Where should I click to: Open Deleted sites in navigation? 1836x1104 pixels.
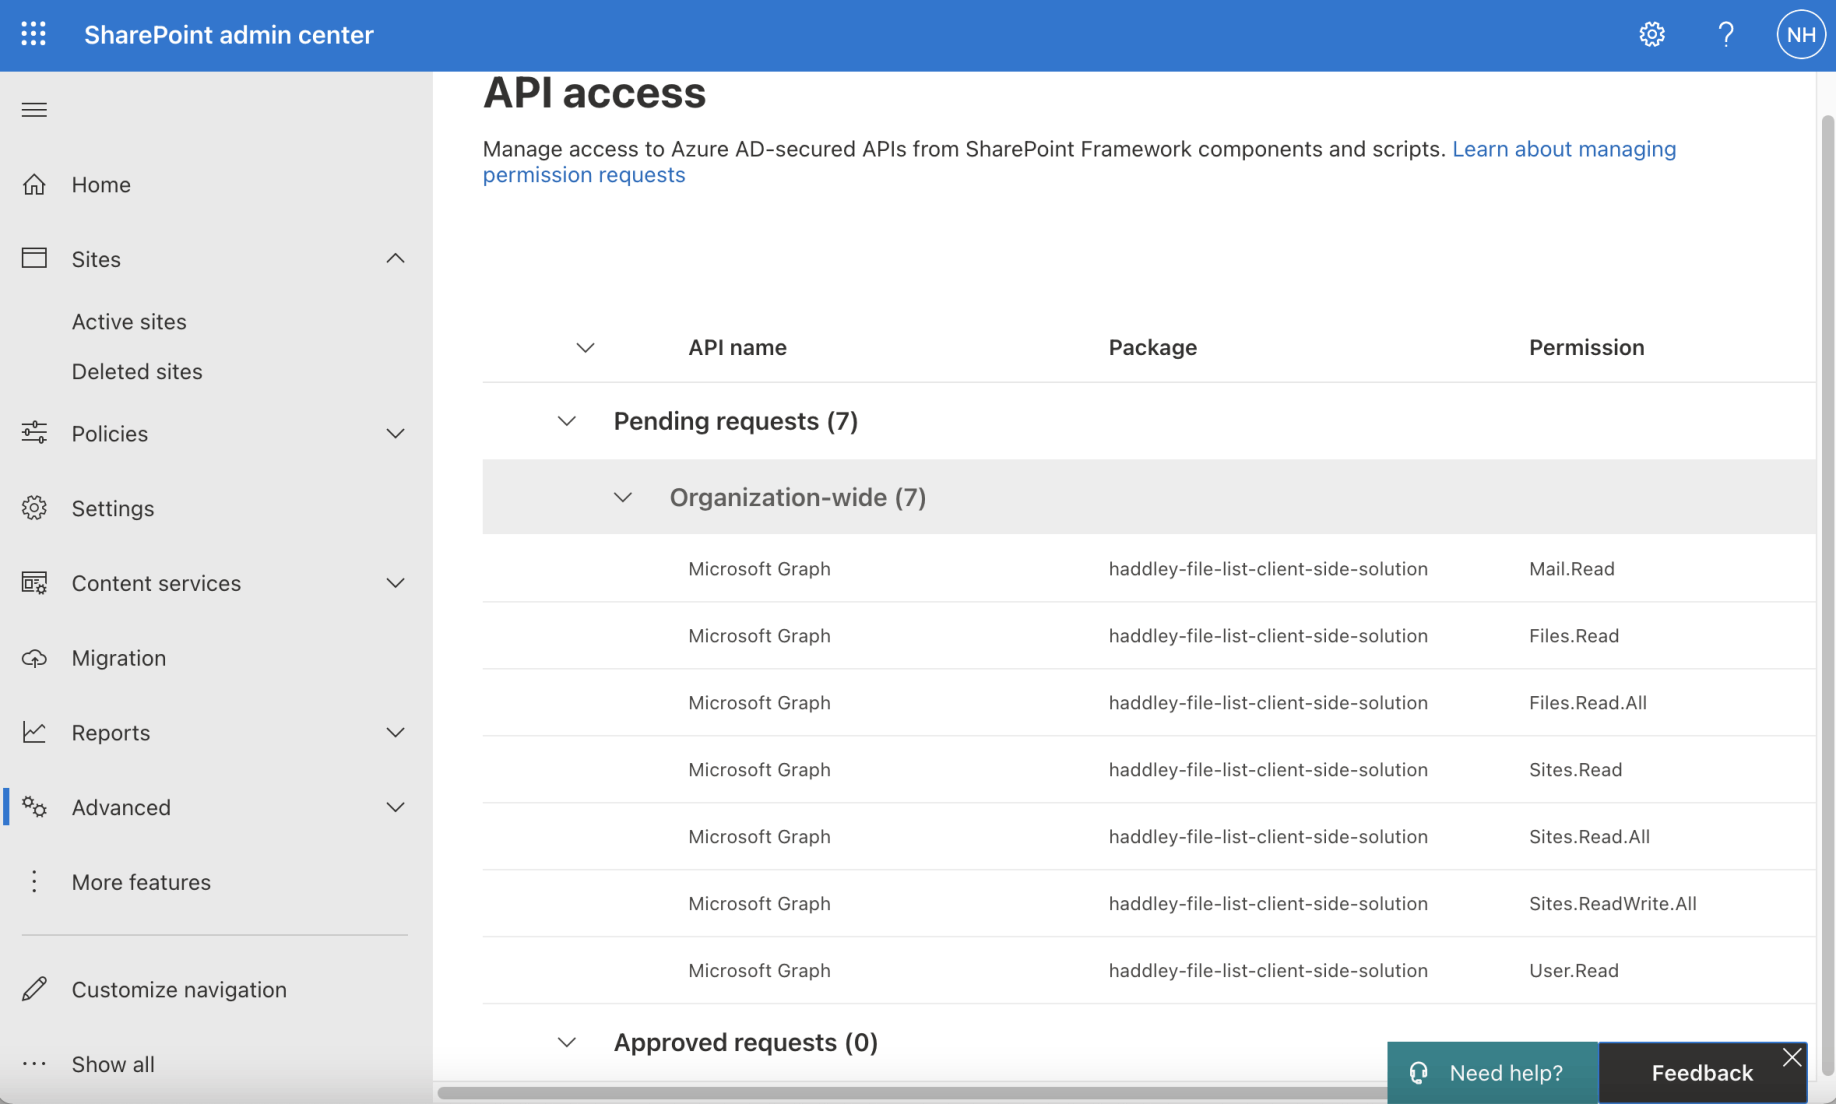click(137, 372)
